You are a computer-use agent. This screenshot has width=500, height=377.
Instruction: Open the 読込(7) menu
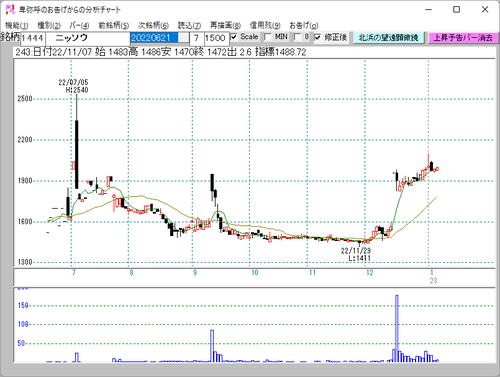[x=189, y=25]
